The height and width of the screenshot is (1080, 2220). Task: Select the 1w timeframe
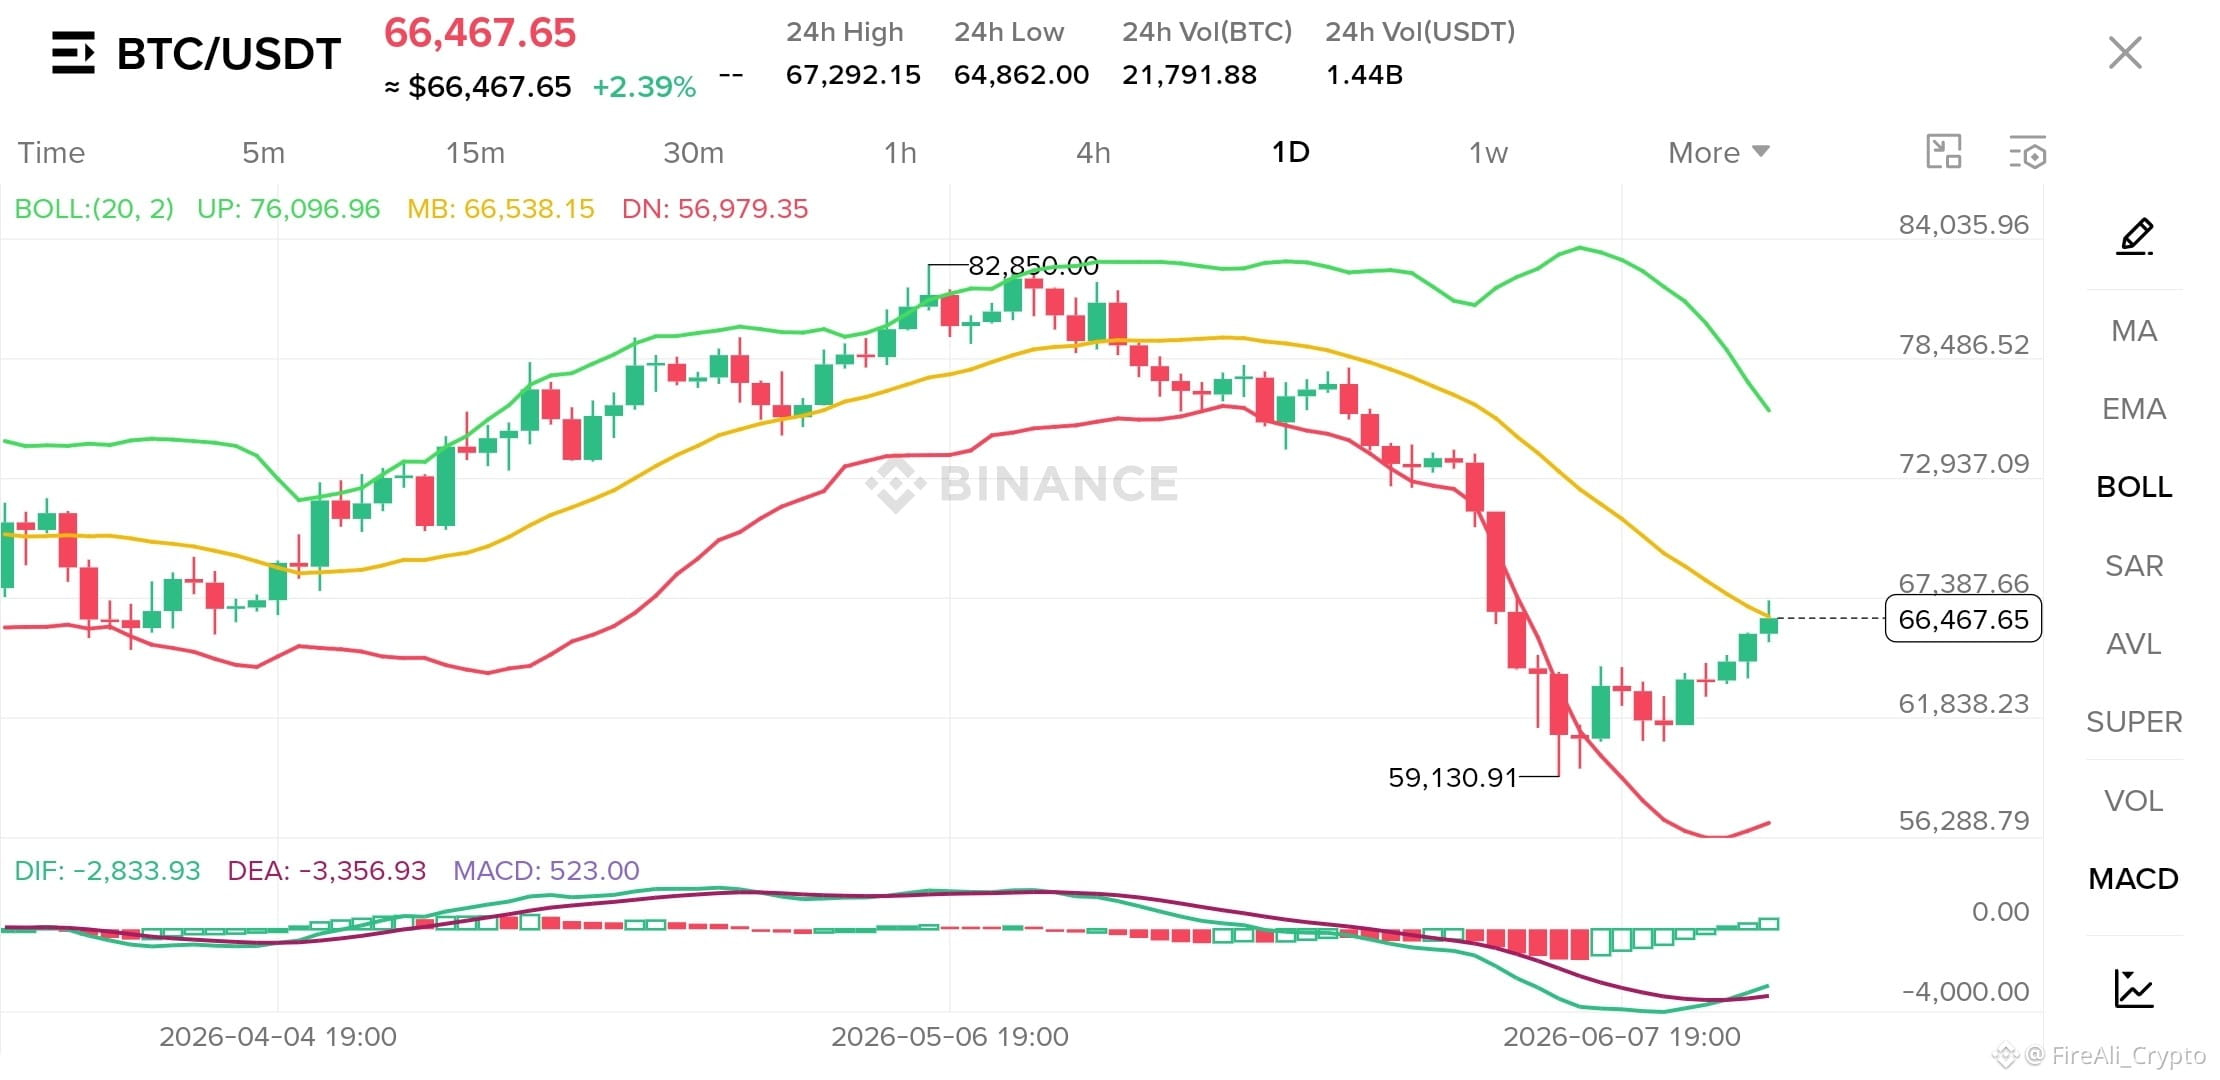[1488, 153]
